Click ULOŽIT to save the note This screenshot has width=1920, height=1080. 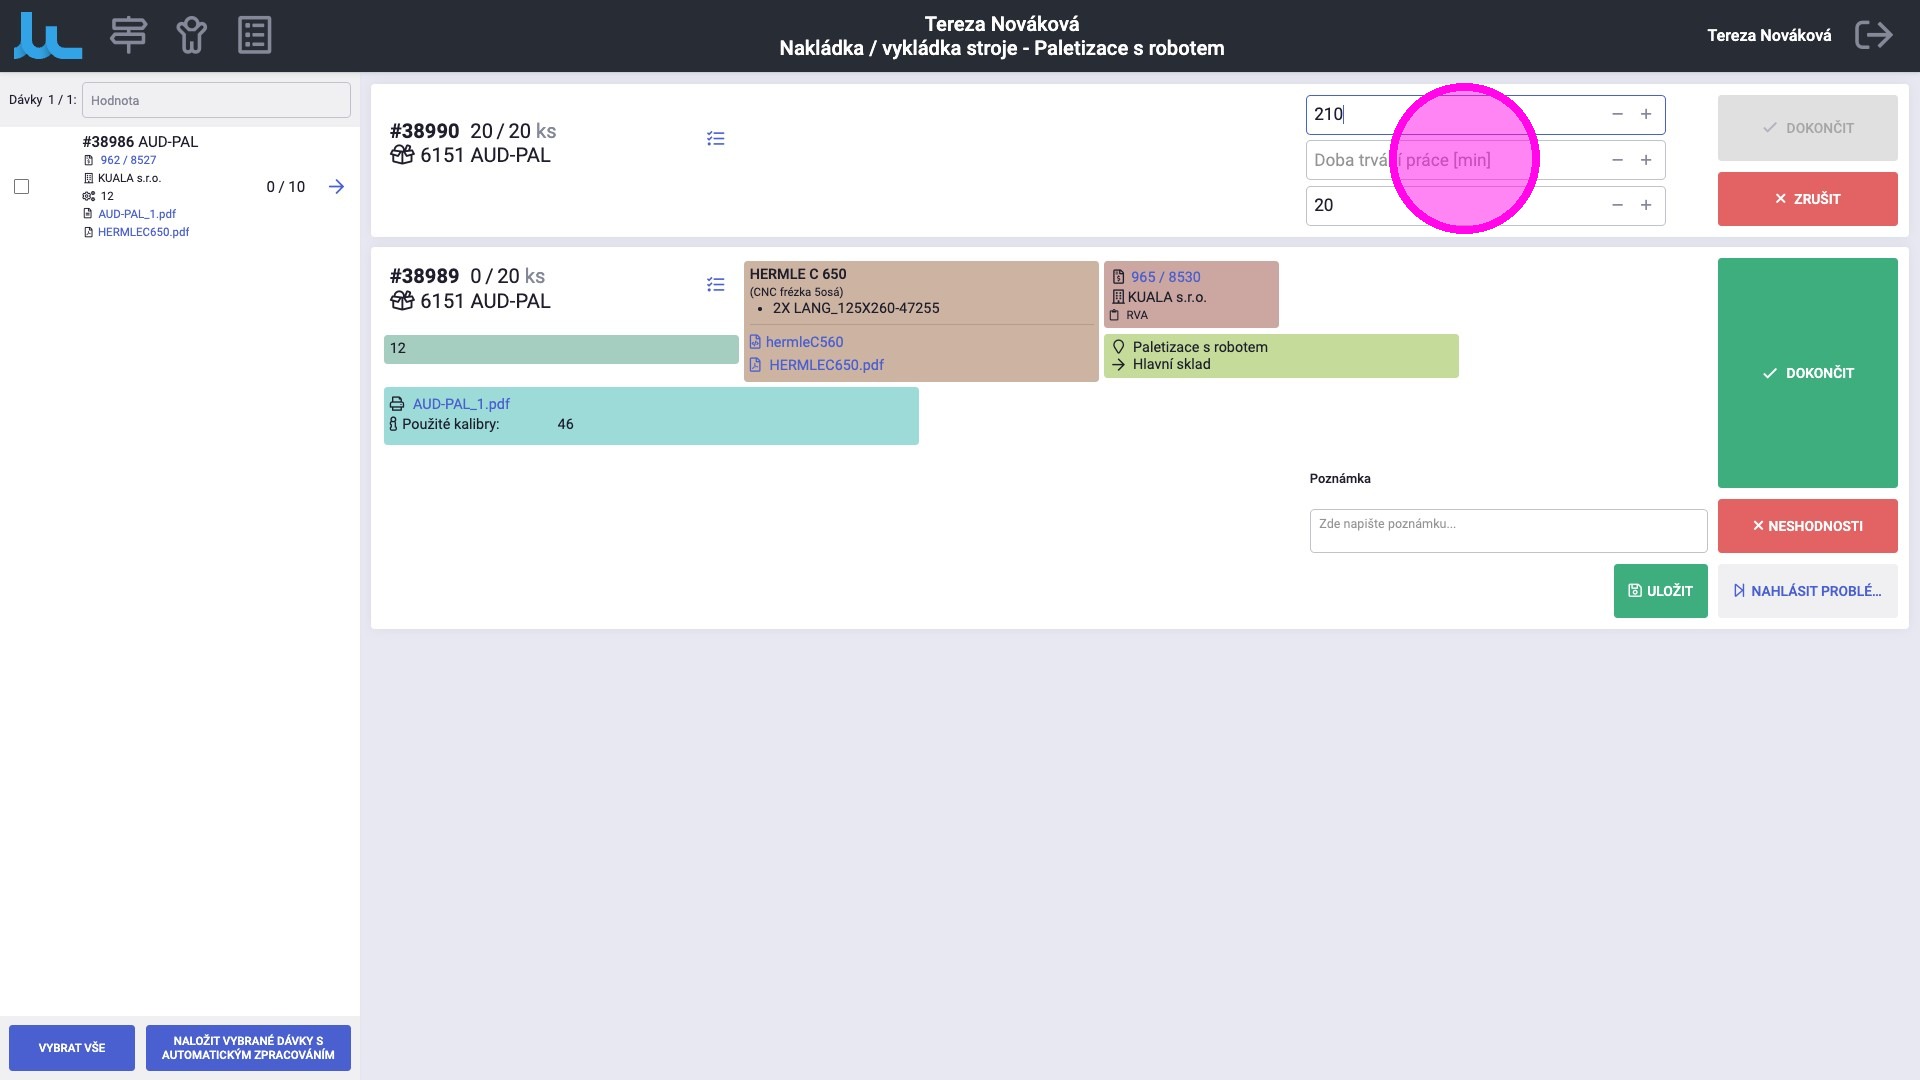pyautogui.click(x=1660, y=591)
